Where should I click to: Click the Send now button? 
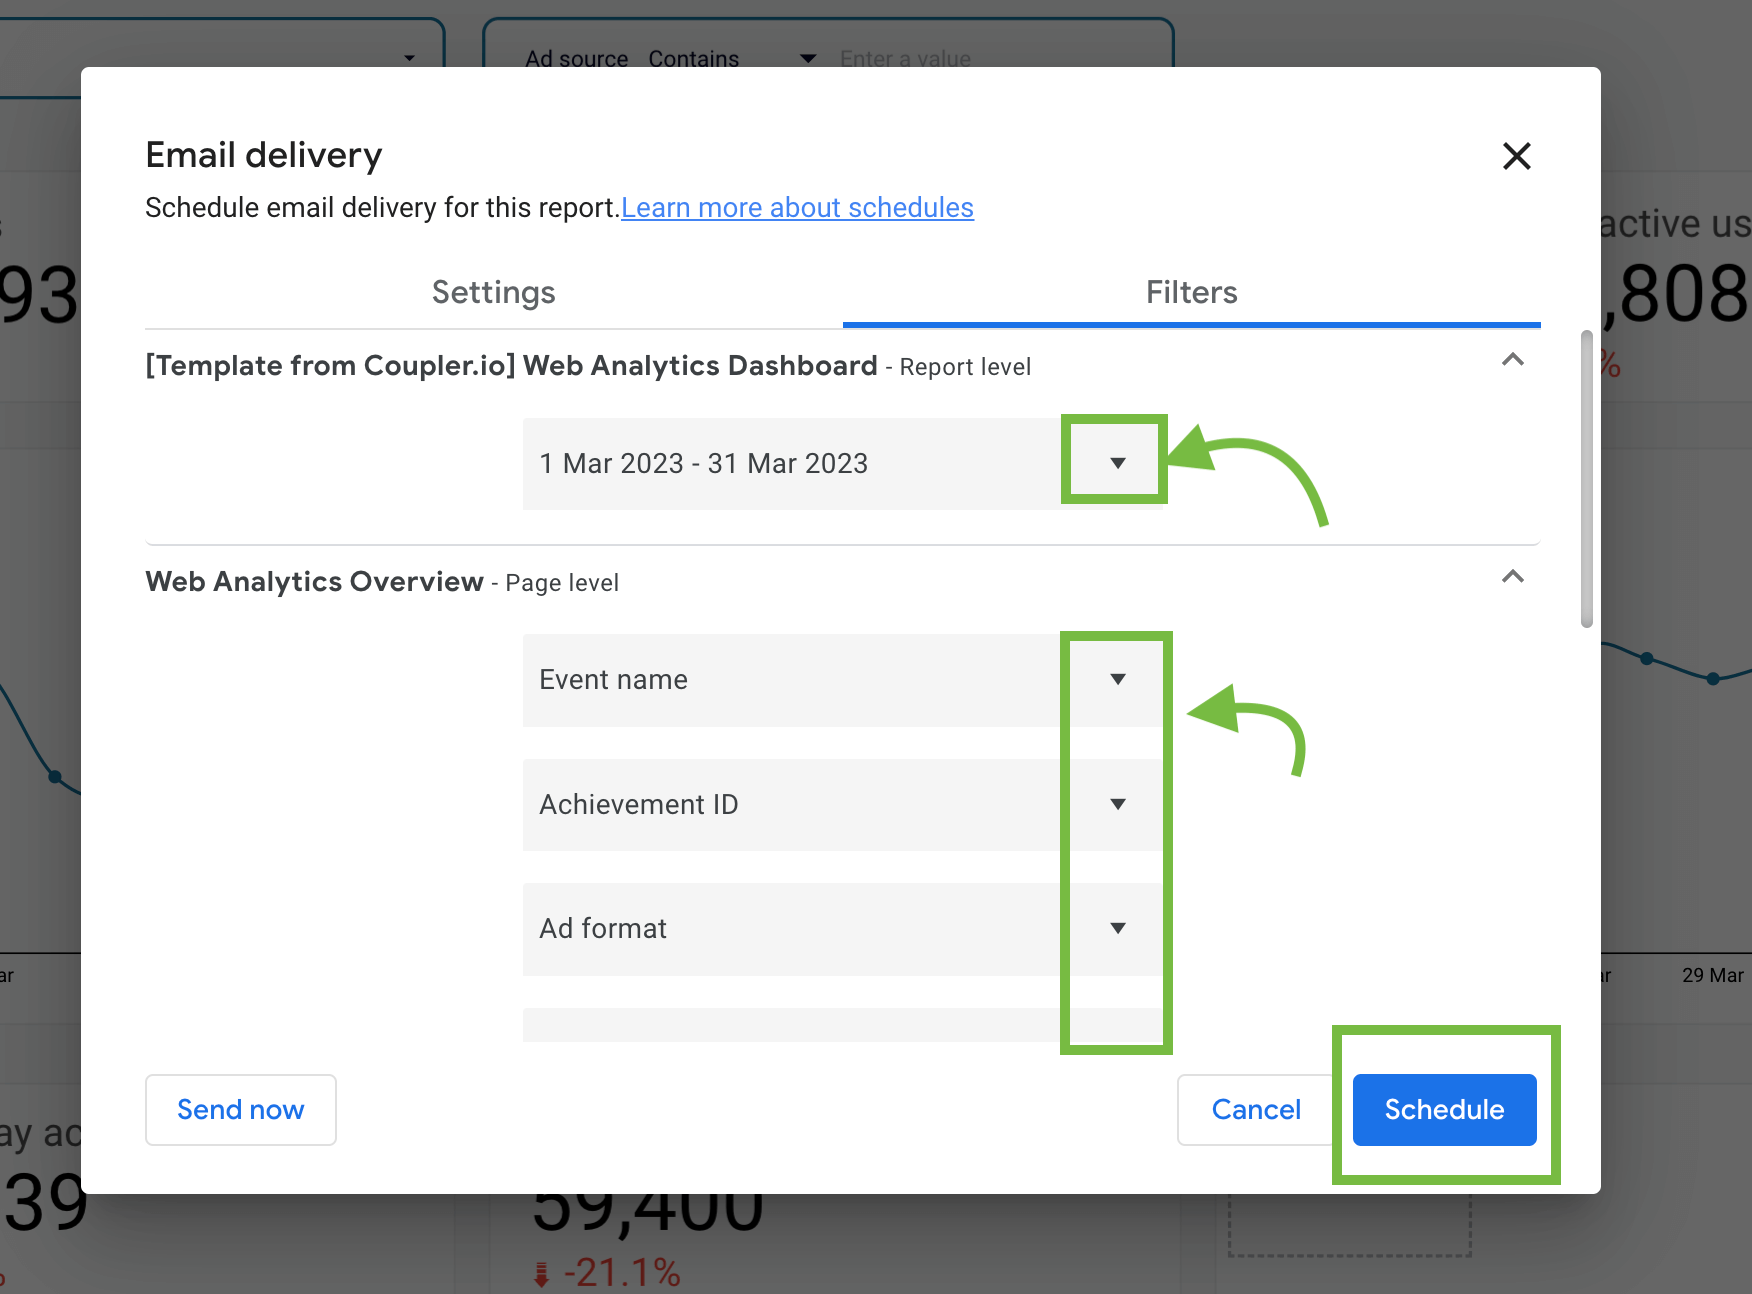[240, 1109]
